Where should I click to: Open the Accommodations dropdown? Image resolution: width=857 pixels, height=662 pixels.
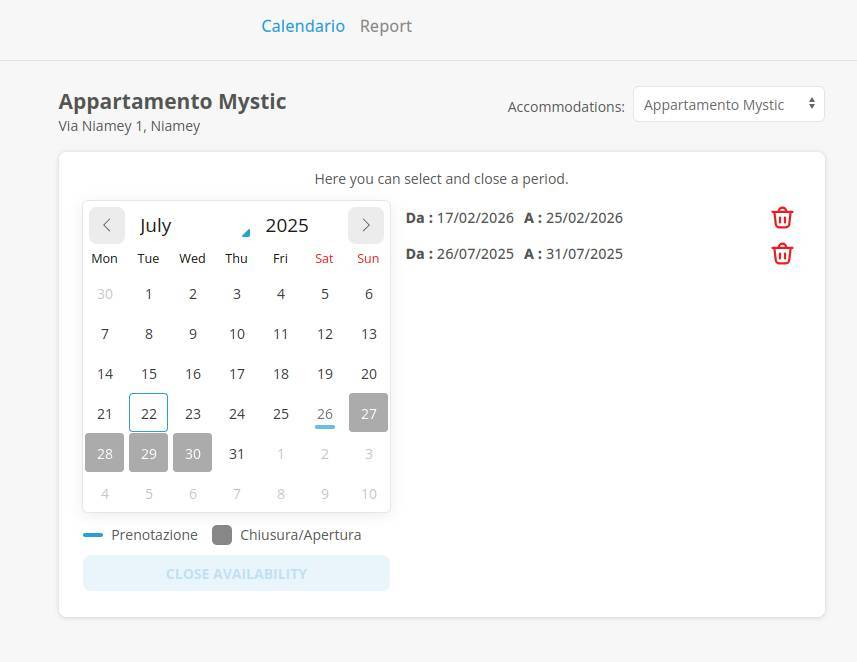tap(728, 105)
